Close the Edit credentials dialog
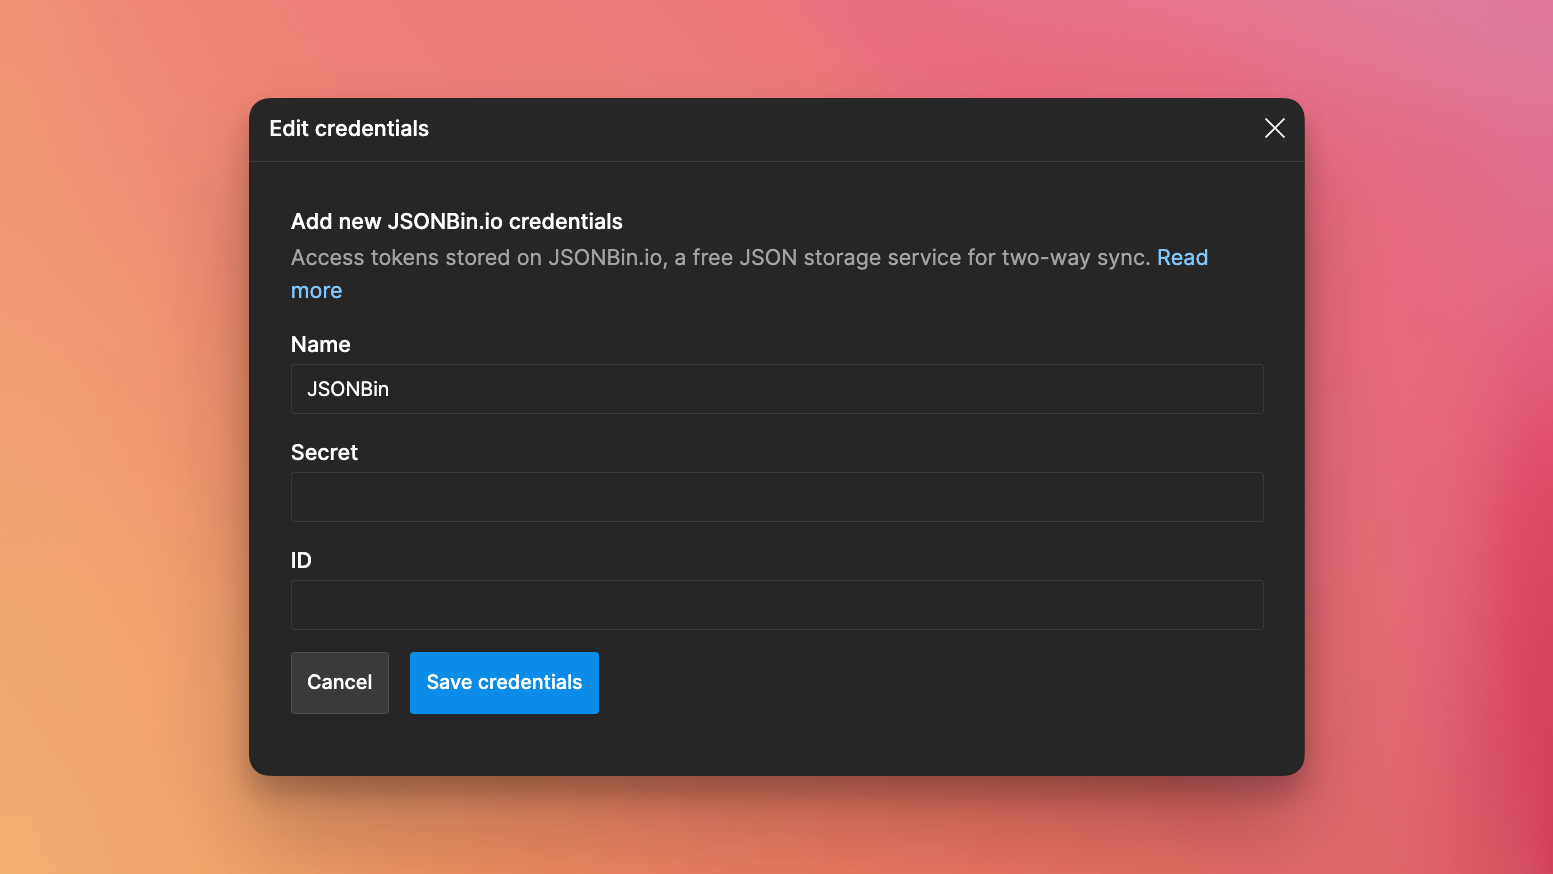This screenshot has height=874, width=1553. tap(1274, 128)
